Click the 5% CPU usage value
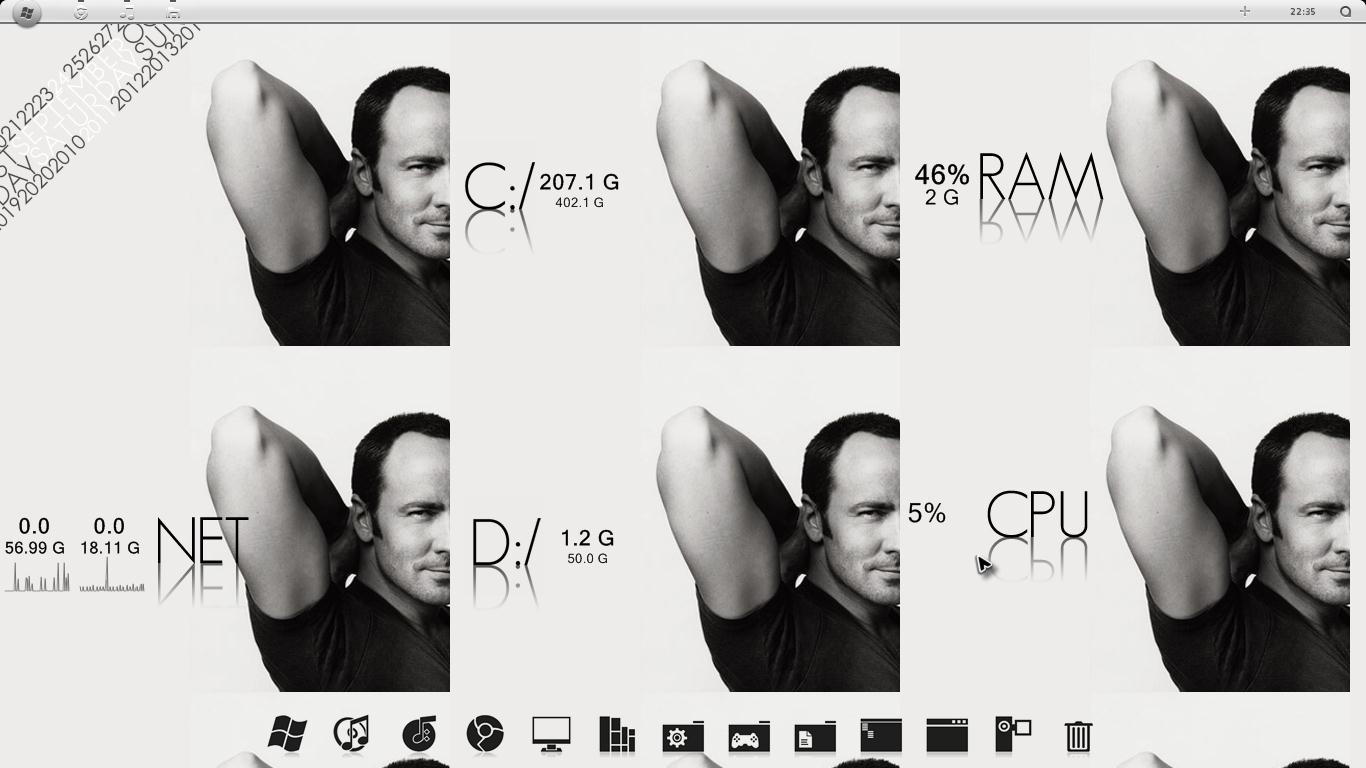This screenshot has width=1366, height=768. click(927, 513)
